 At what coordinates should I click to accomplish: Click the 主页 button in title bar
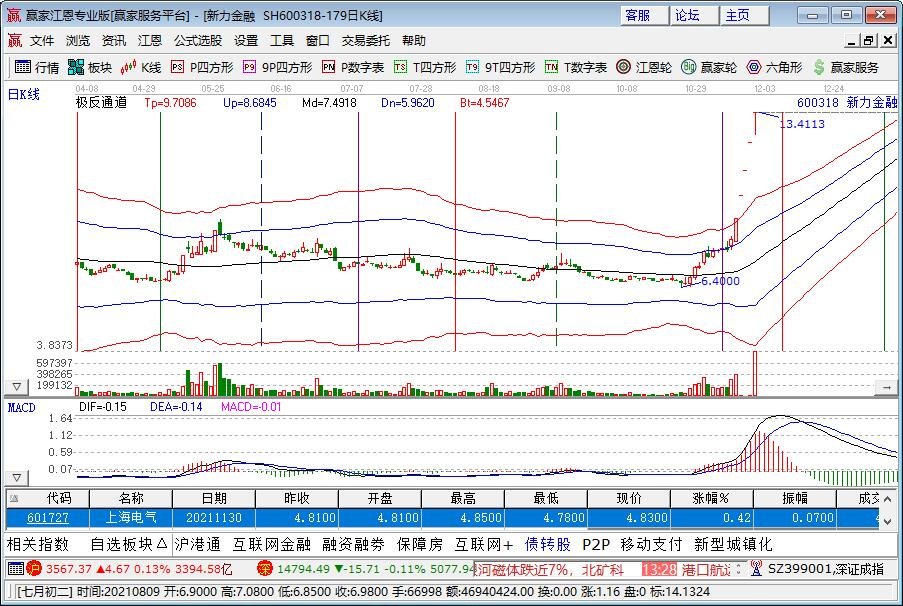tap(745, 16)
